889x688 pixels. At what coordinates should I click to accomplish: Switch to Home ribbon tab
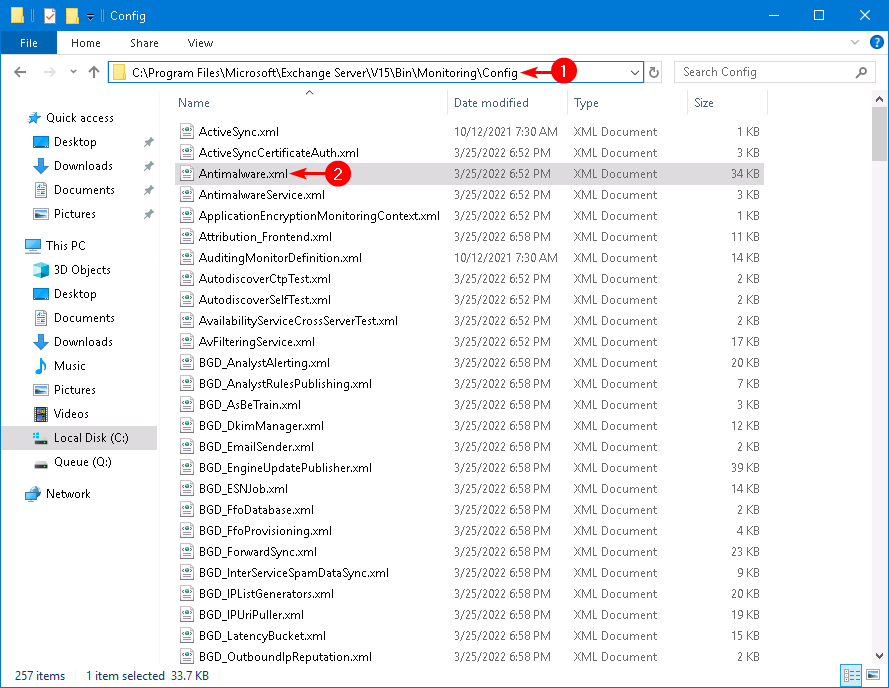tap(86, 43)
